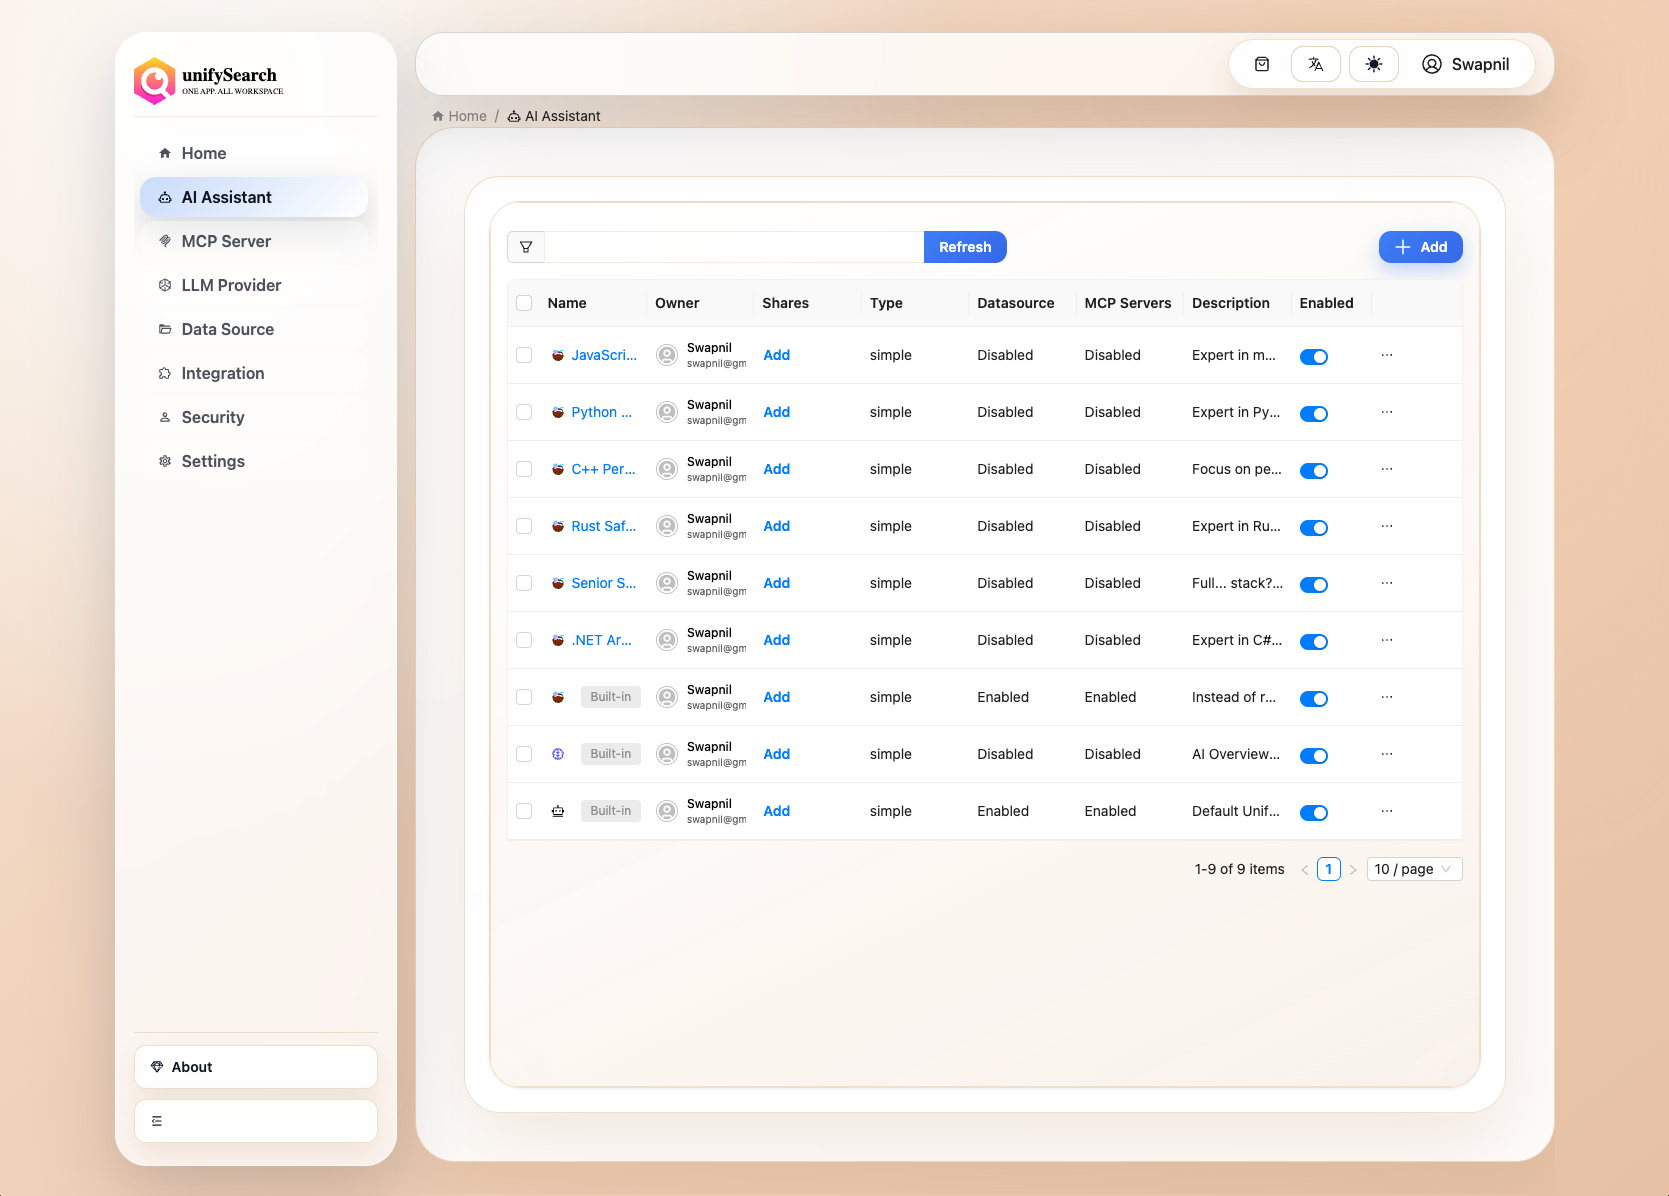The image size is (1669, 1196).
Task: Select the robot icon on the last assistant row
Action: pyautogui.click(x=558, y=811)
